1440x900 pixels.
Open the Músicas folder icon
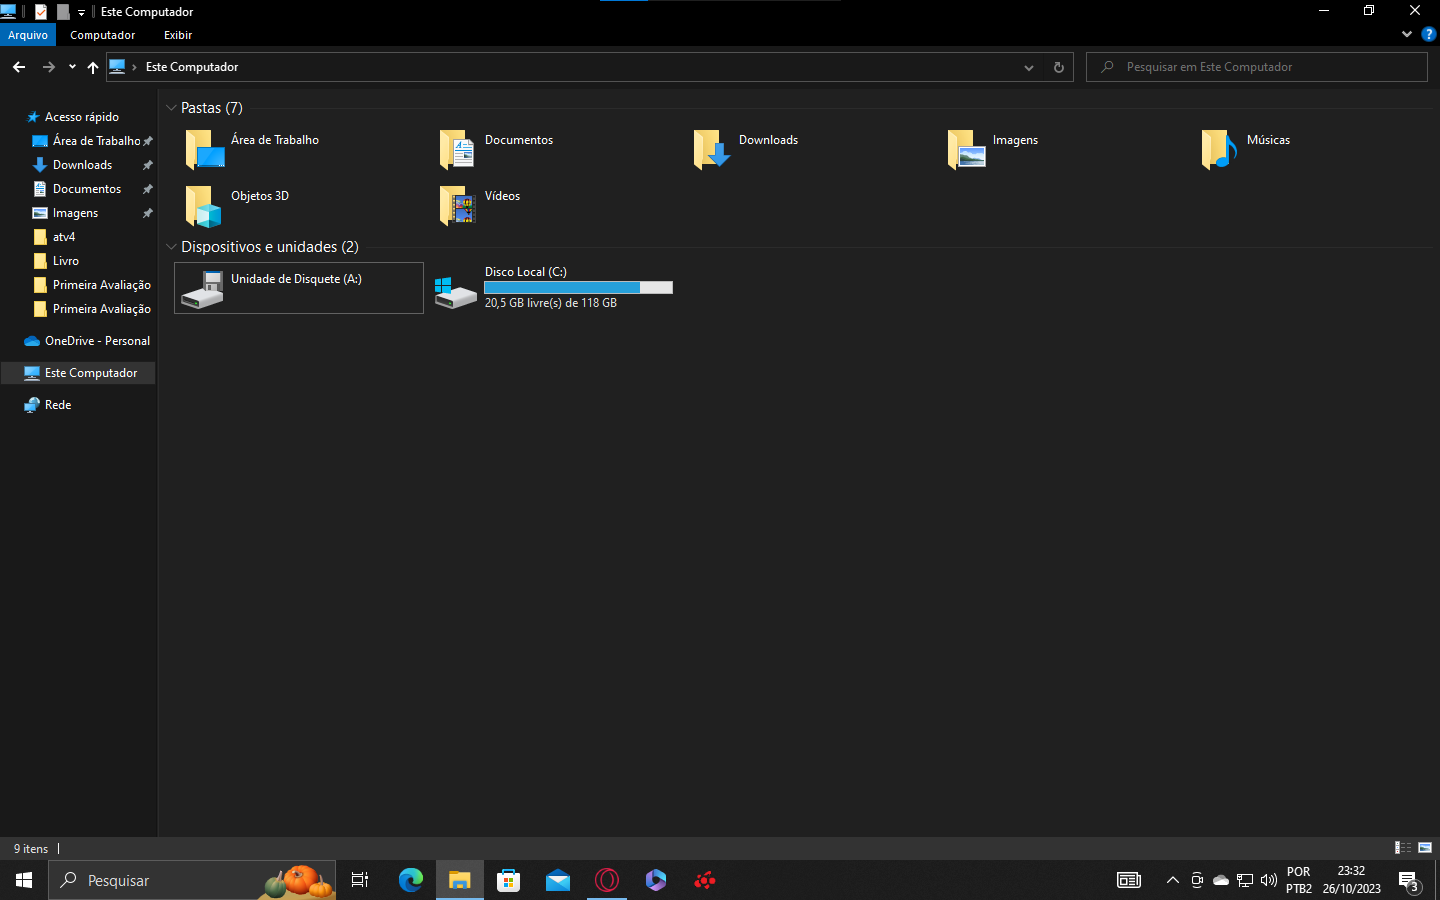(1220, 149)
